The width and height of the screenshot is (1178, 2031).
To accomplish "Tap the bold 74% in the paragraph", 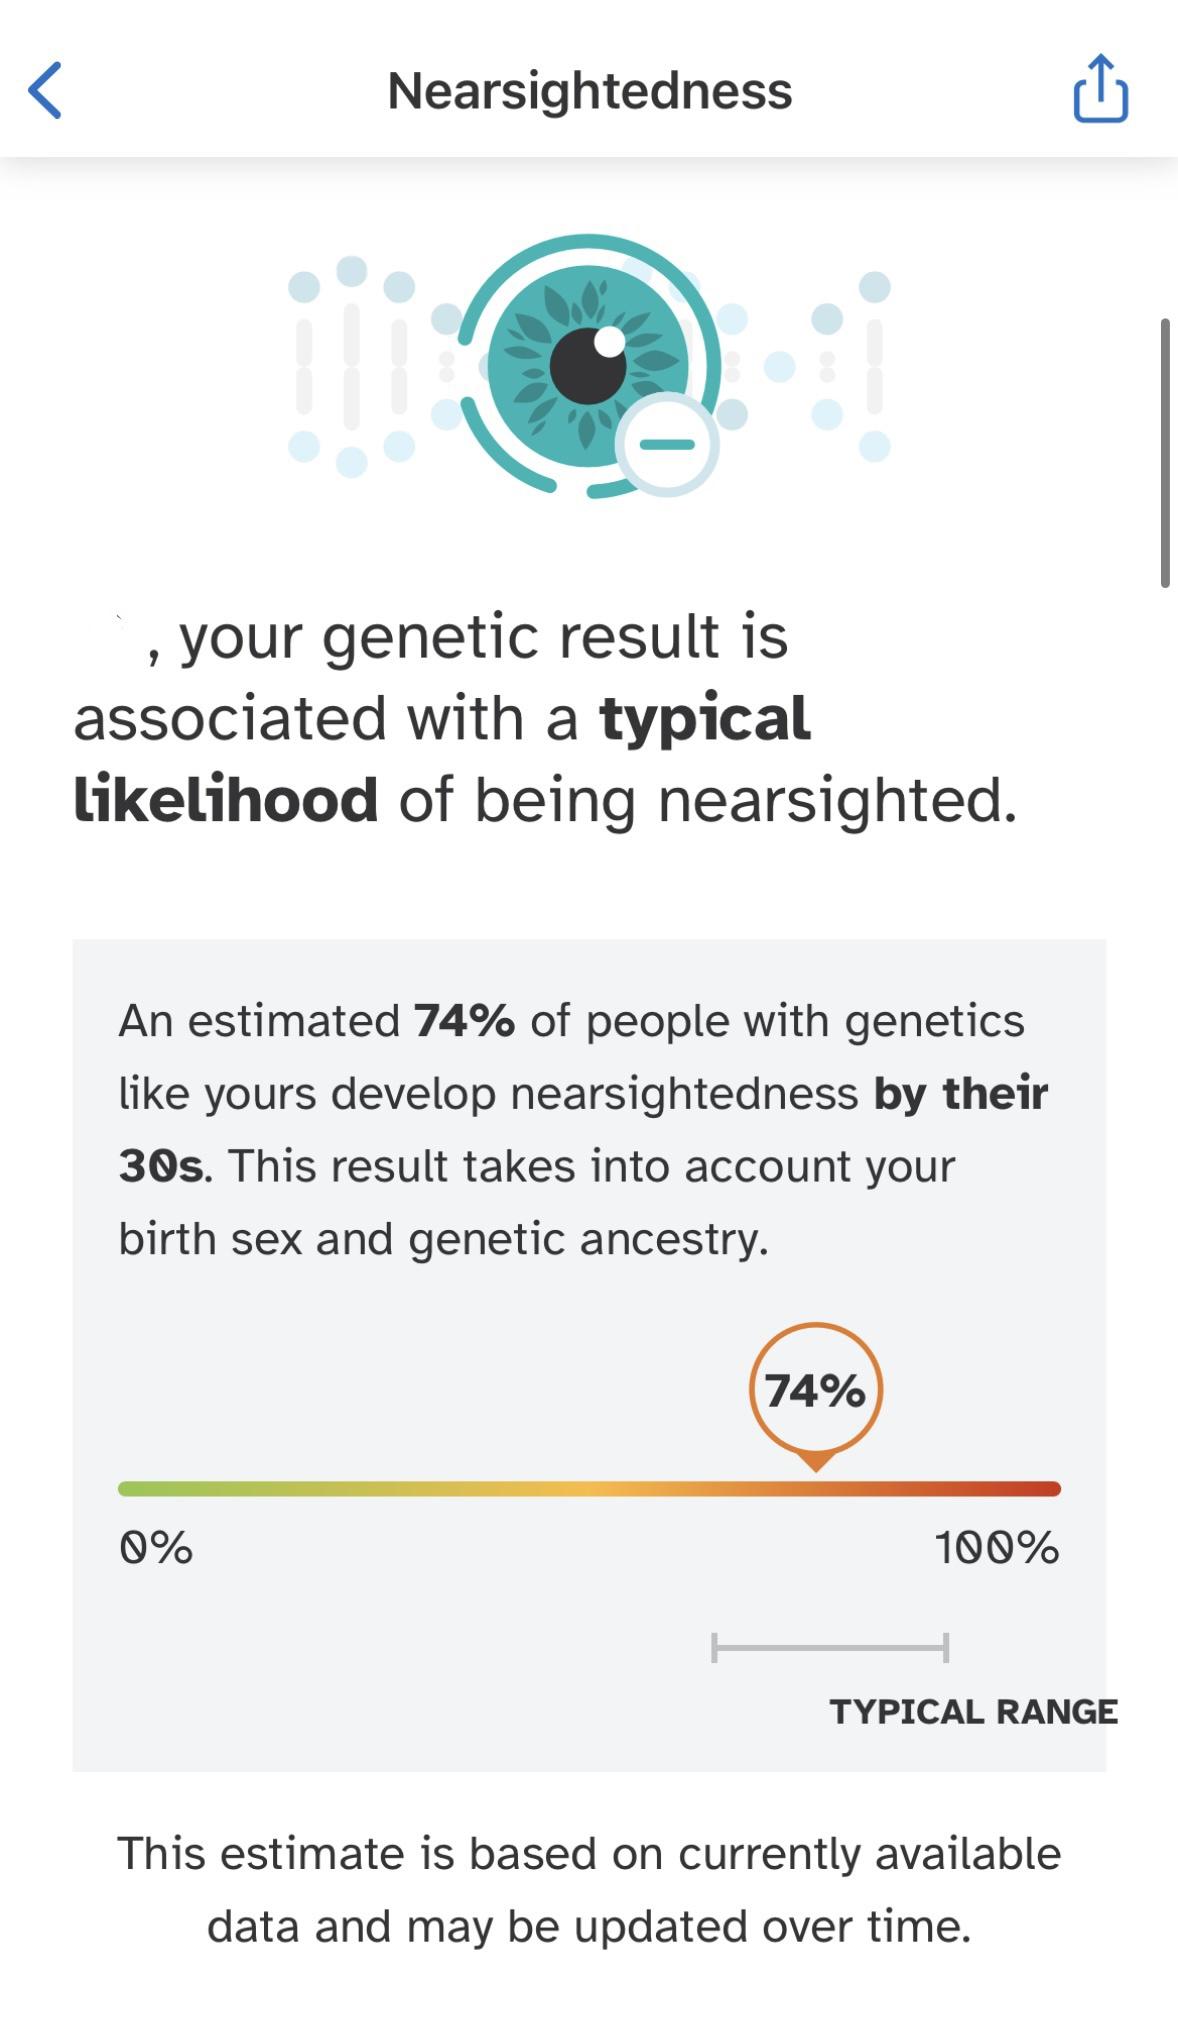I will point(464,1021).
